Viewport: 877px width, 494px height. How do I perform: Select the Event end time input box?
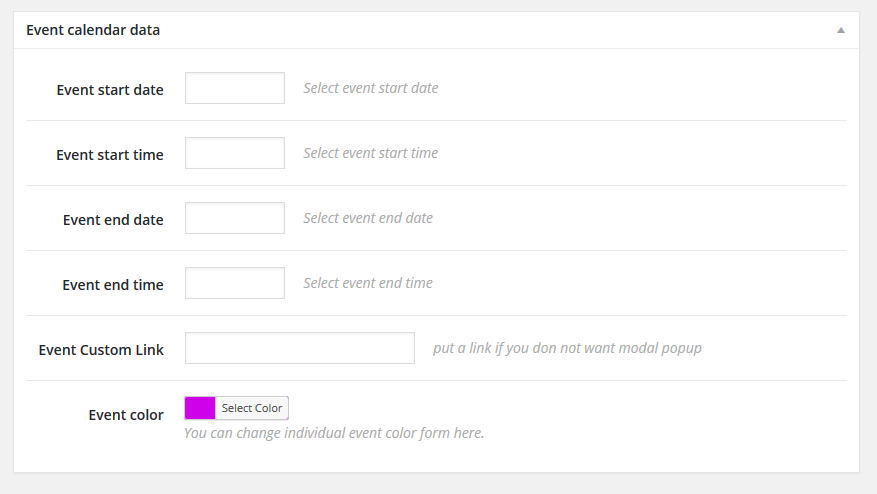click(235, 283)
